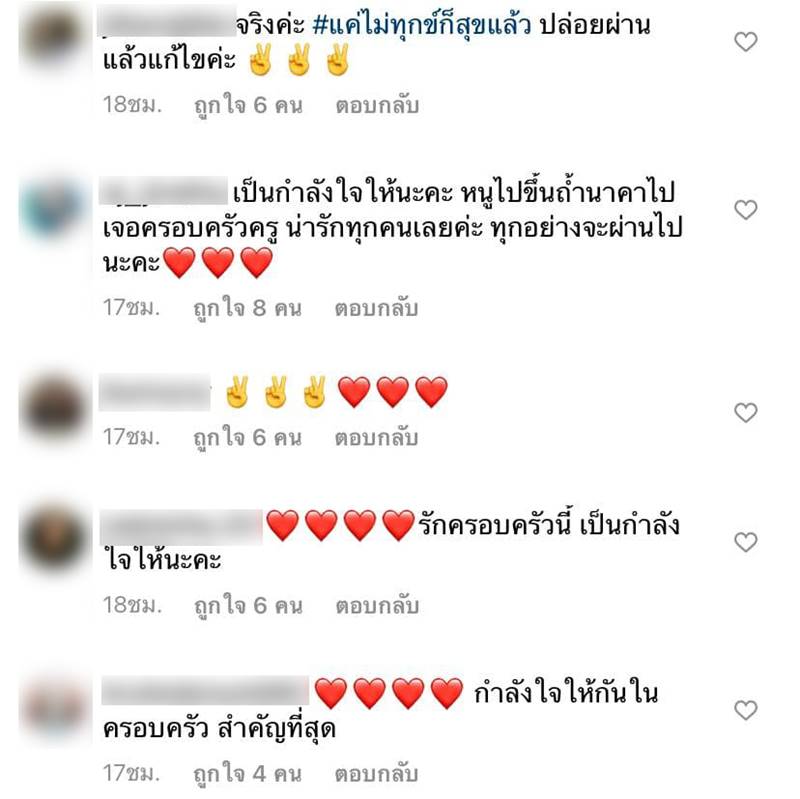Open first commenter's profile picture
This screenshot has width=800, height=799.
[54, 37]
